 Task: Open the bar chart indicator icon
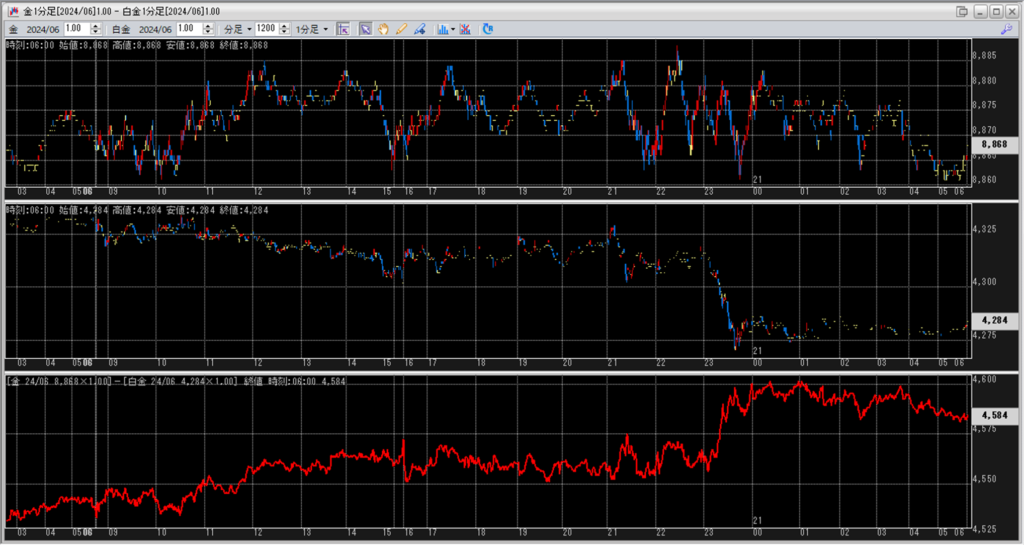pos(442,29)
